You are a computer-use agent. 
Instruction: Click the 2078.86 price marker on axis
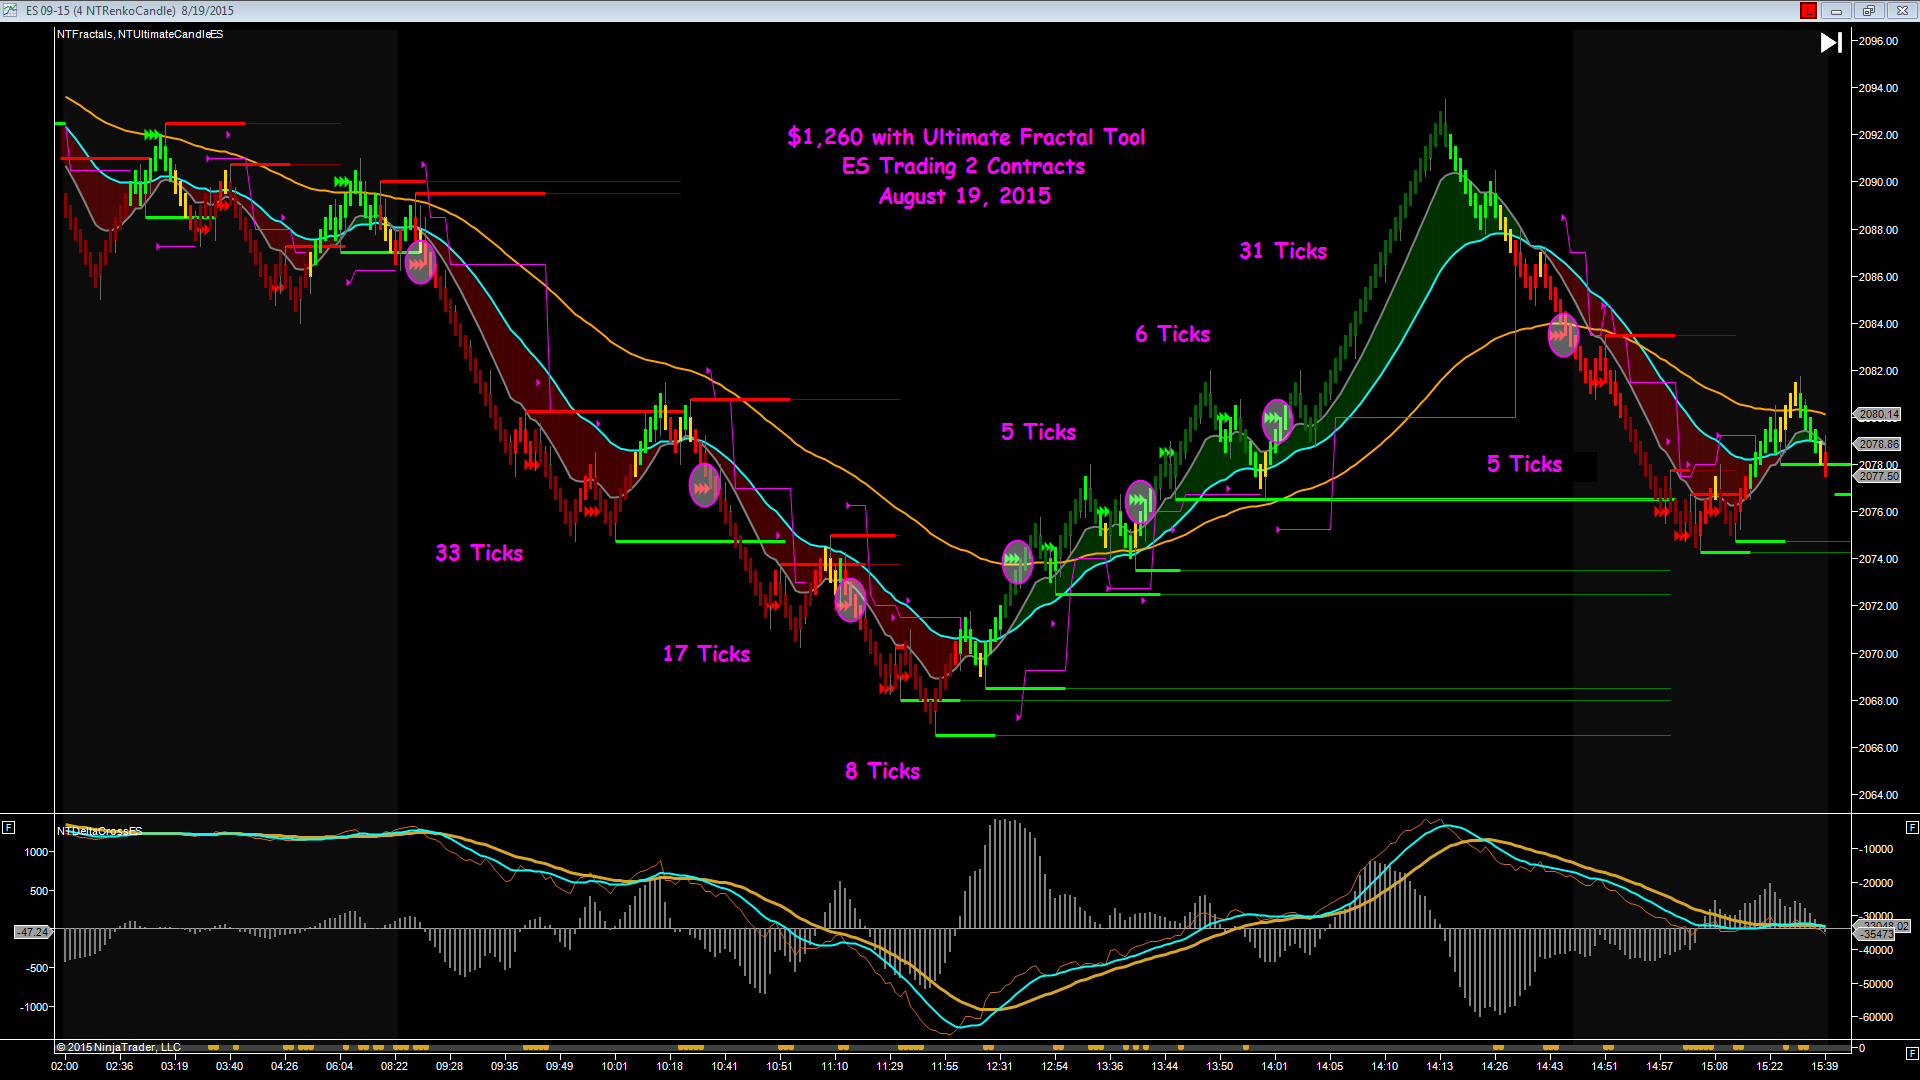[1878, 444]
